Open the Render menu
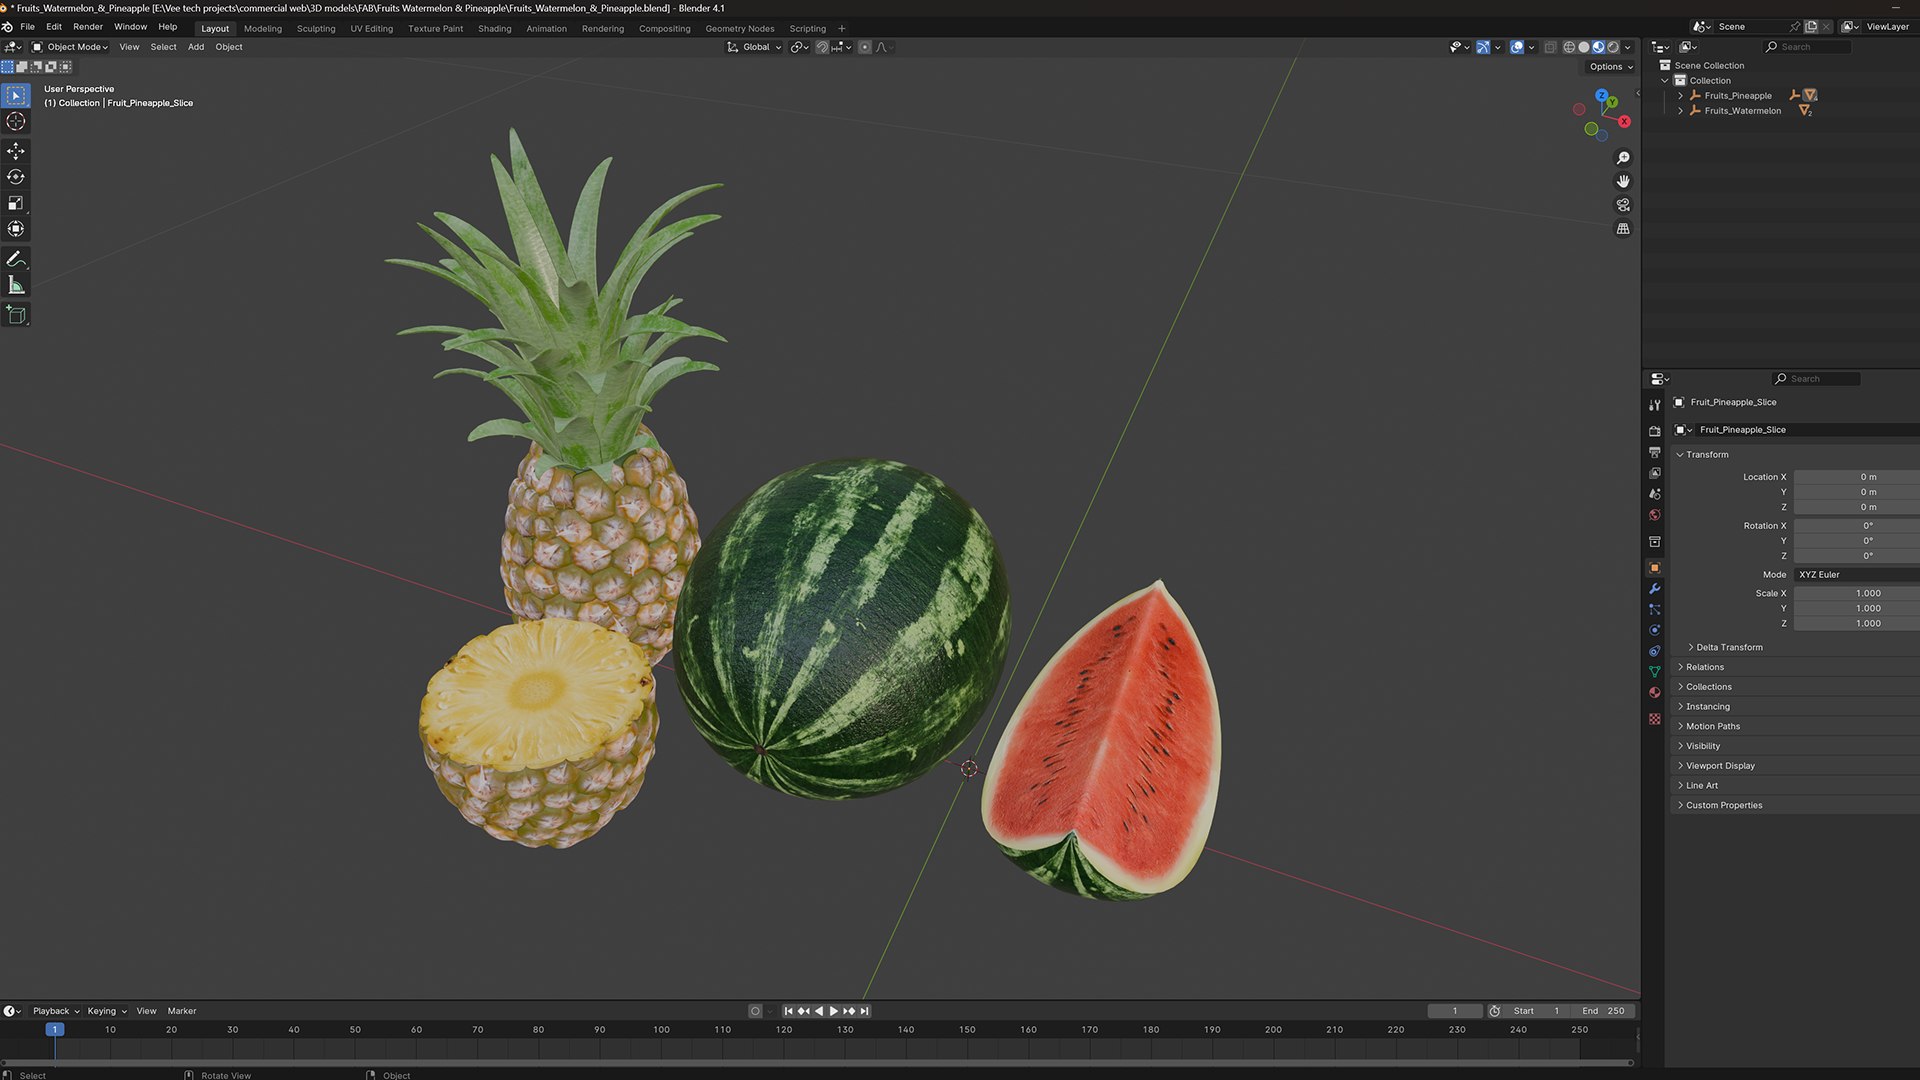The height and width of the screenshot is (1080, 1920). point(88,27)
